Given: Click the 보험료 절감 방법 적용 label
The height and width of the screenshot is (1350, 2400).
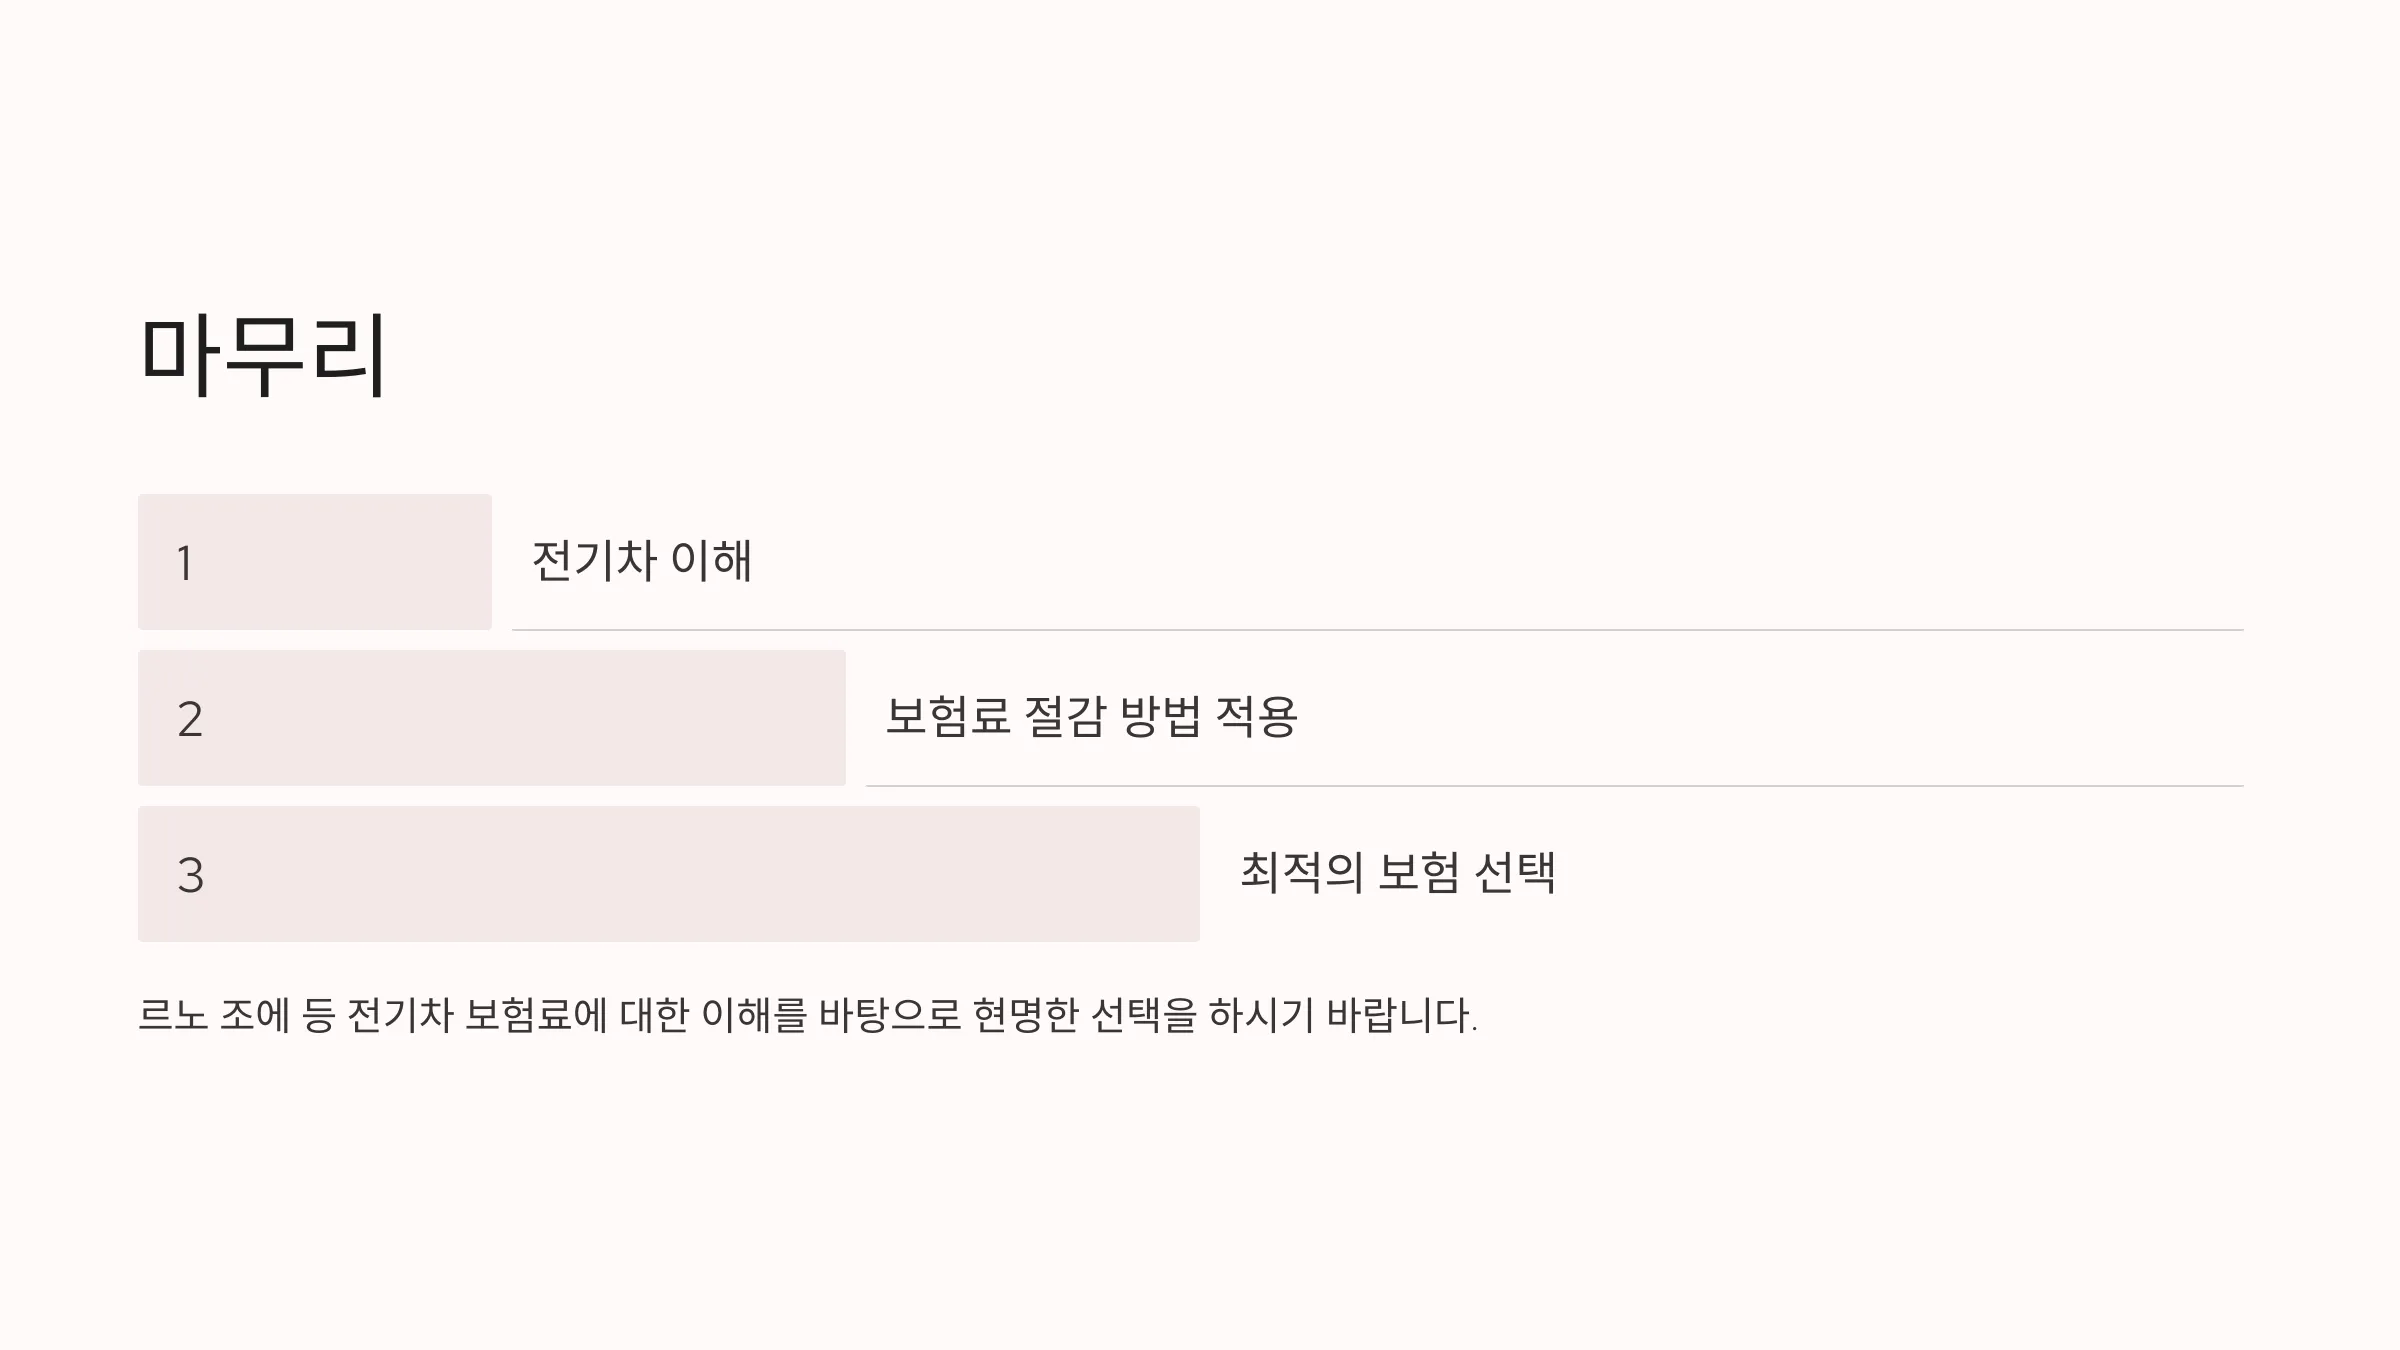Looking at the screenshot, I should (1091, 716).
